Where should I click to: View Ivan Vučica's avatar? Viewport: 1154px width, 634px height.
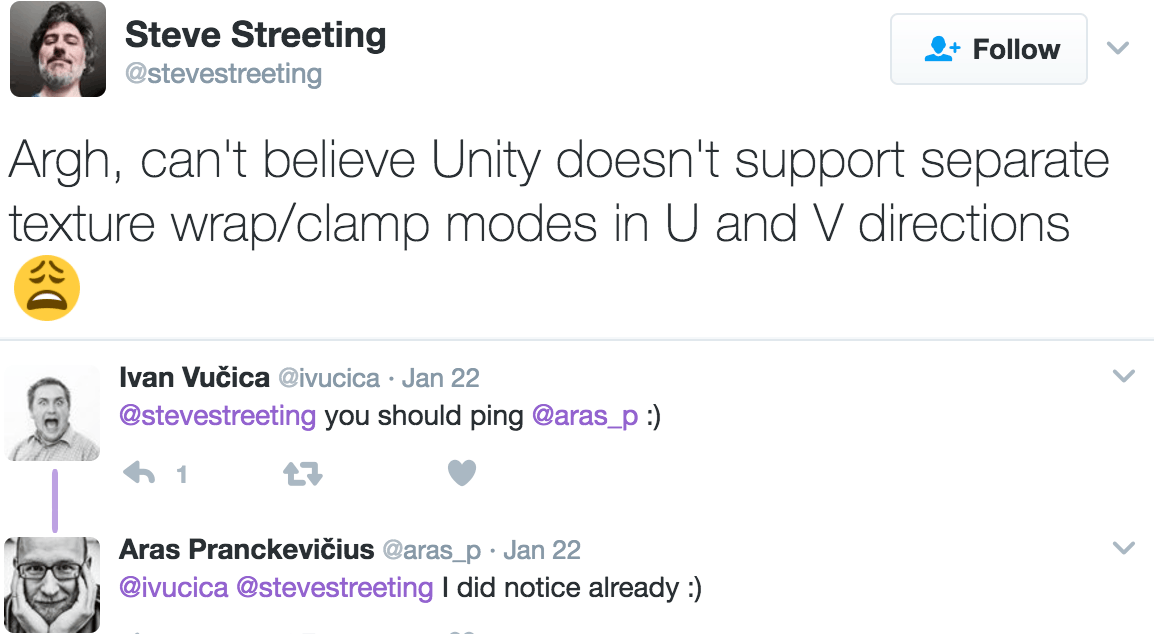tap(52, 413)
